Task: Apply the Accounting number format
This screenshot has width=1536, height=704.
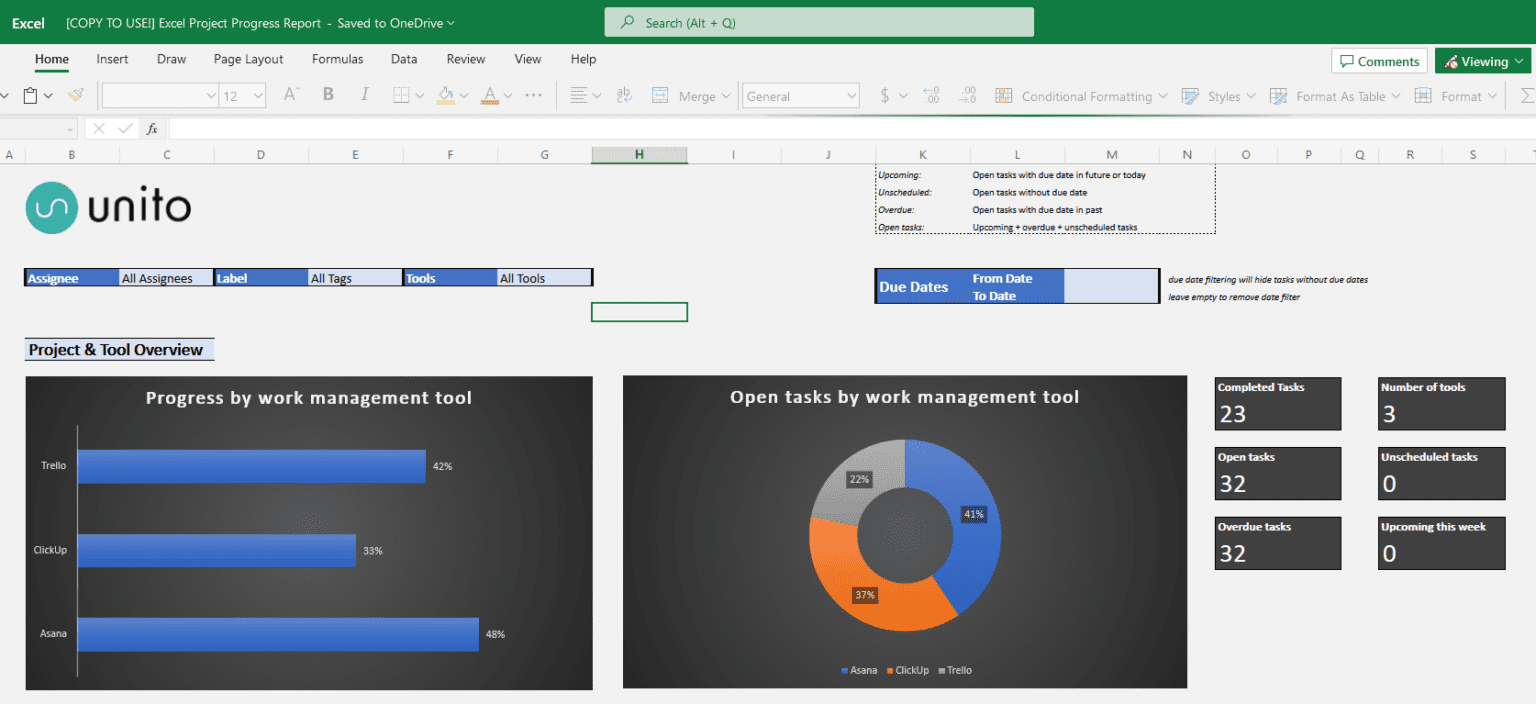Action: click(x=885, y=95)
